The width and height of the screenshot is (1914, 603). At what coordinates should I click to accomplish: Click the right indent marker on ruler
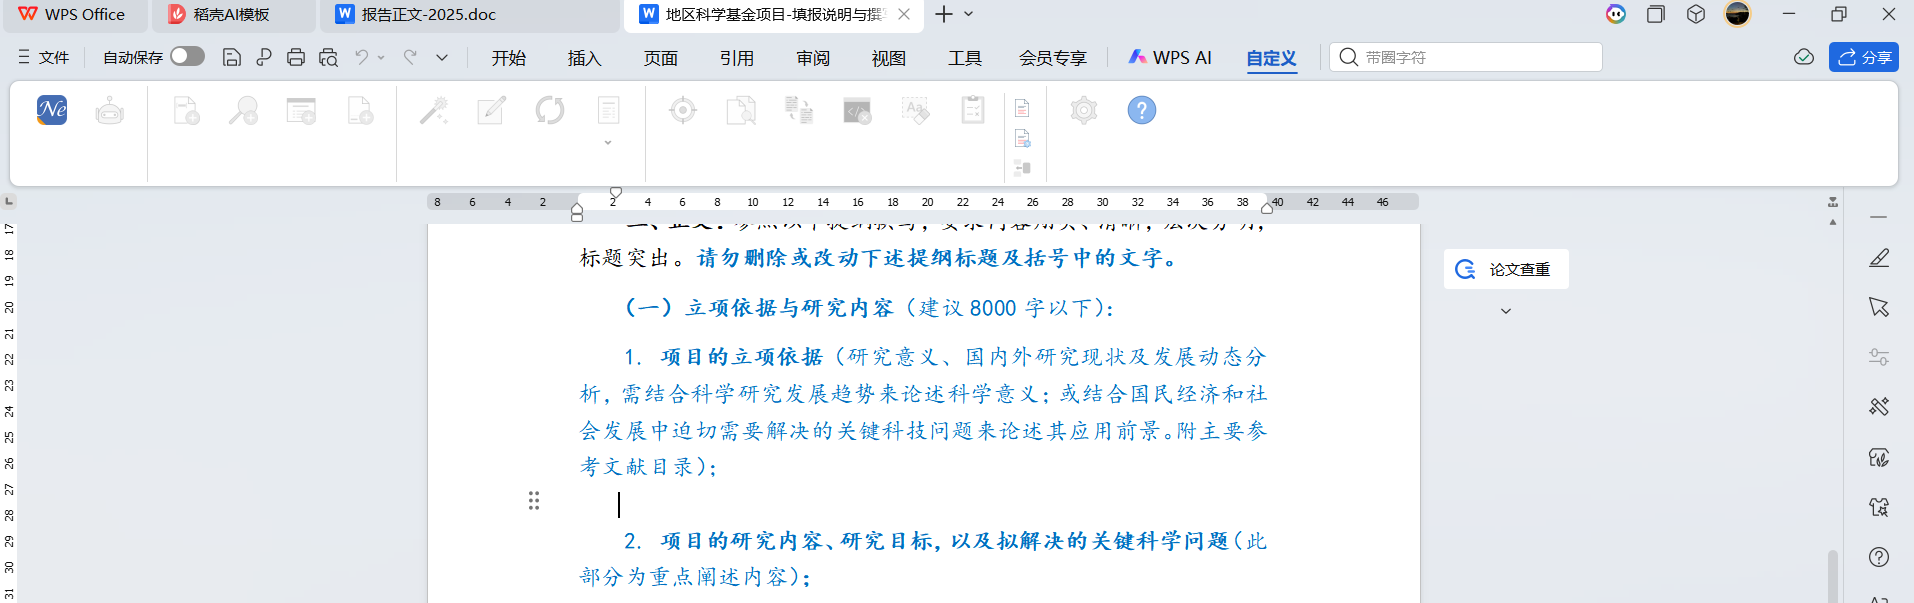(1267, 208)
